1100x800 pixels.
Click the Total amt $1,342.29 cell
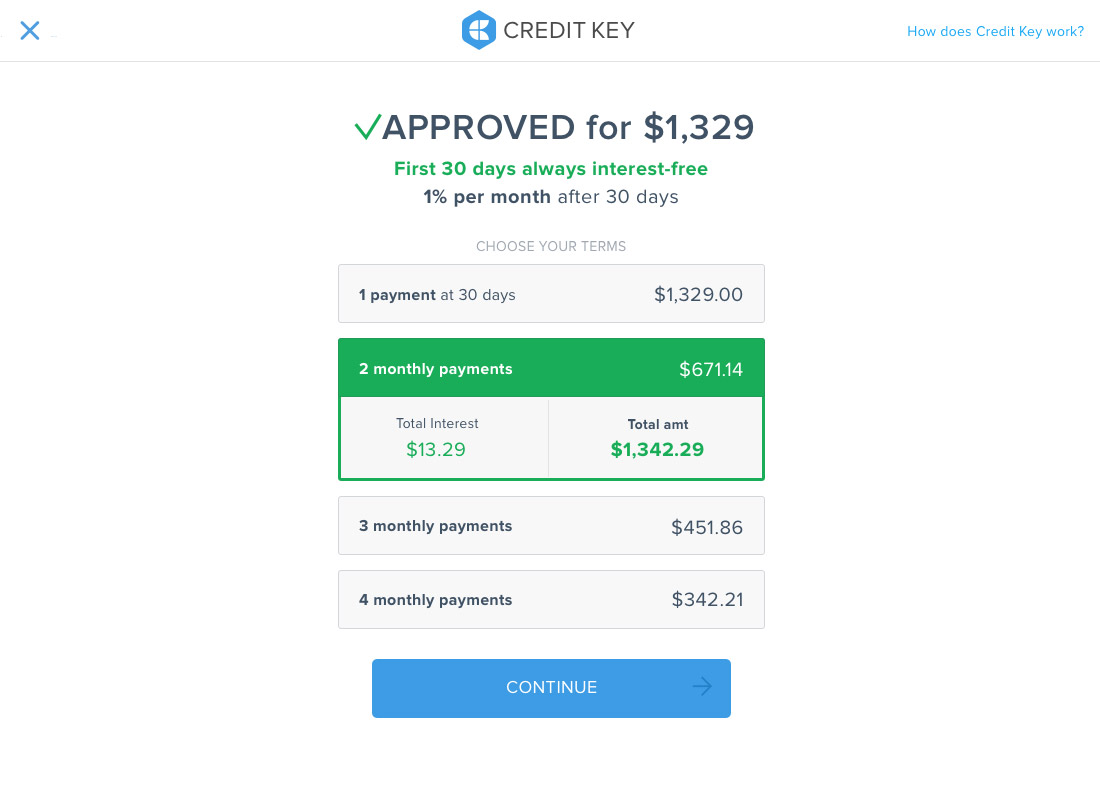pos(656,438)
